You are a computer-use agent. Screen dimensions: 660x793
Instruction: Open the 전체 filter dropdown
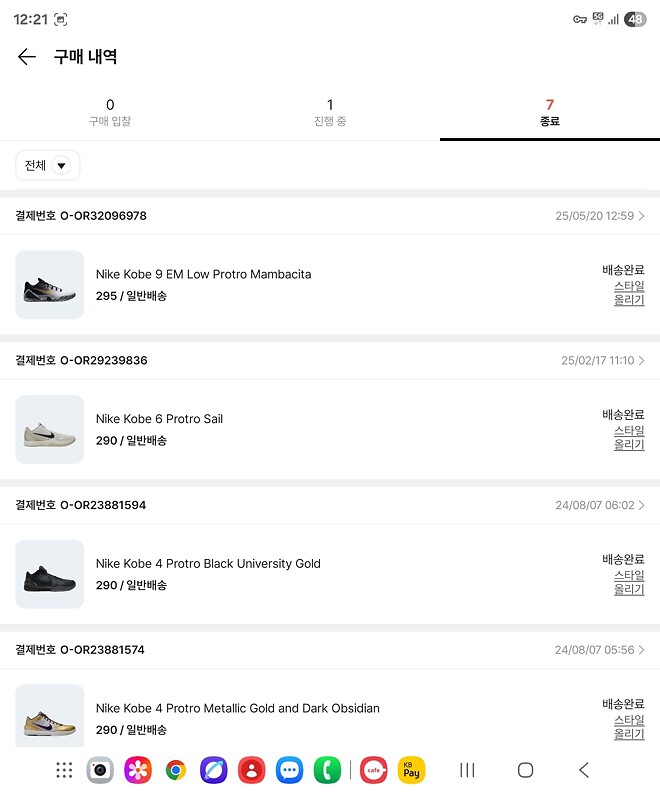[x=48, y=165]
